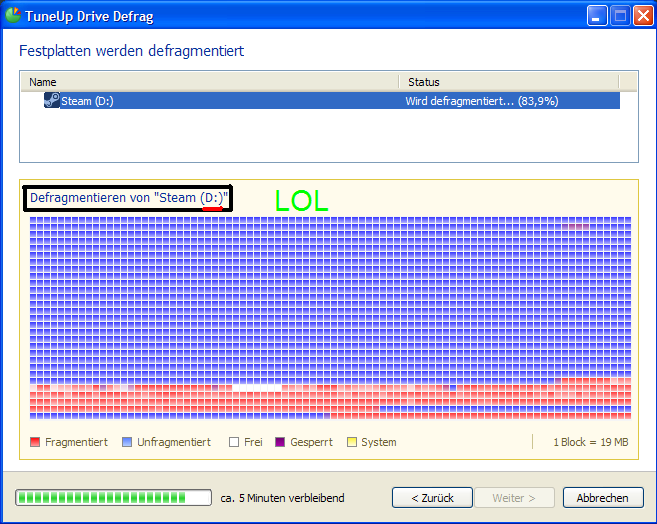Click the '1 Block = 19 MB' text
Screen dimensions: 657x524
(591, 442)
